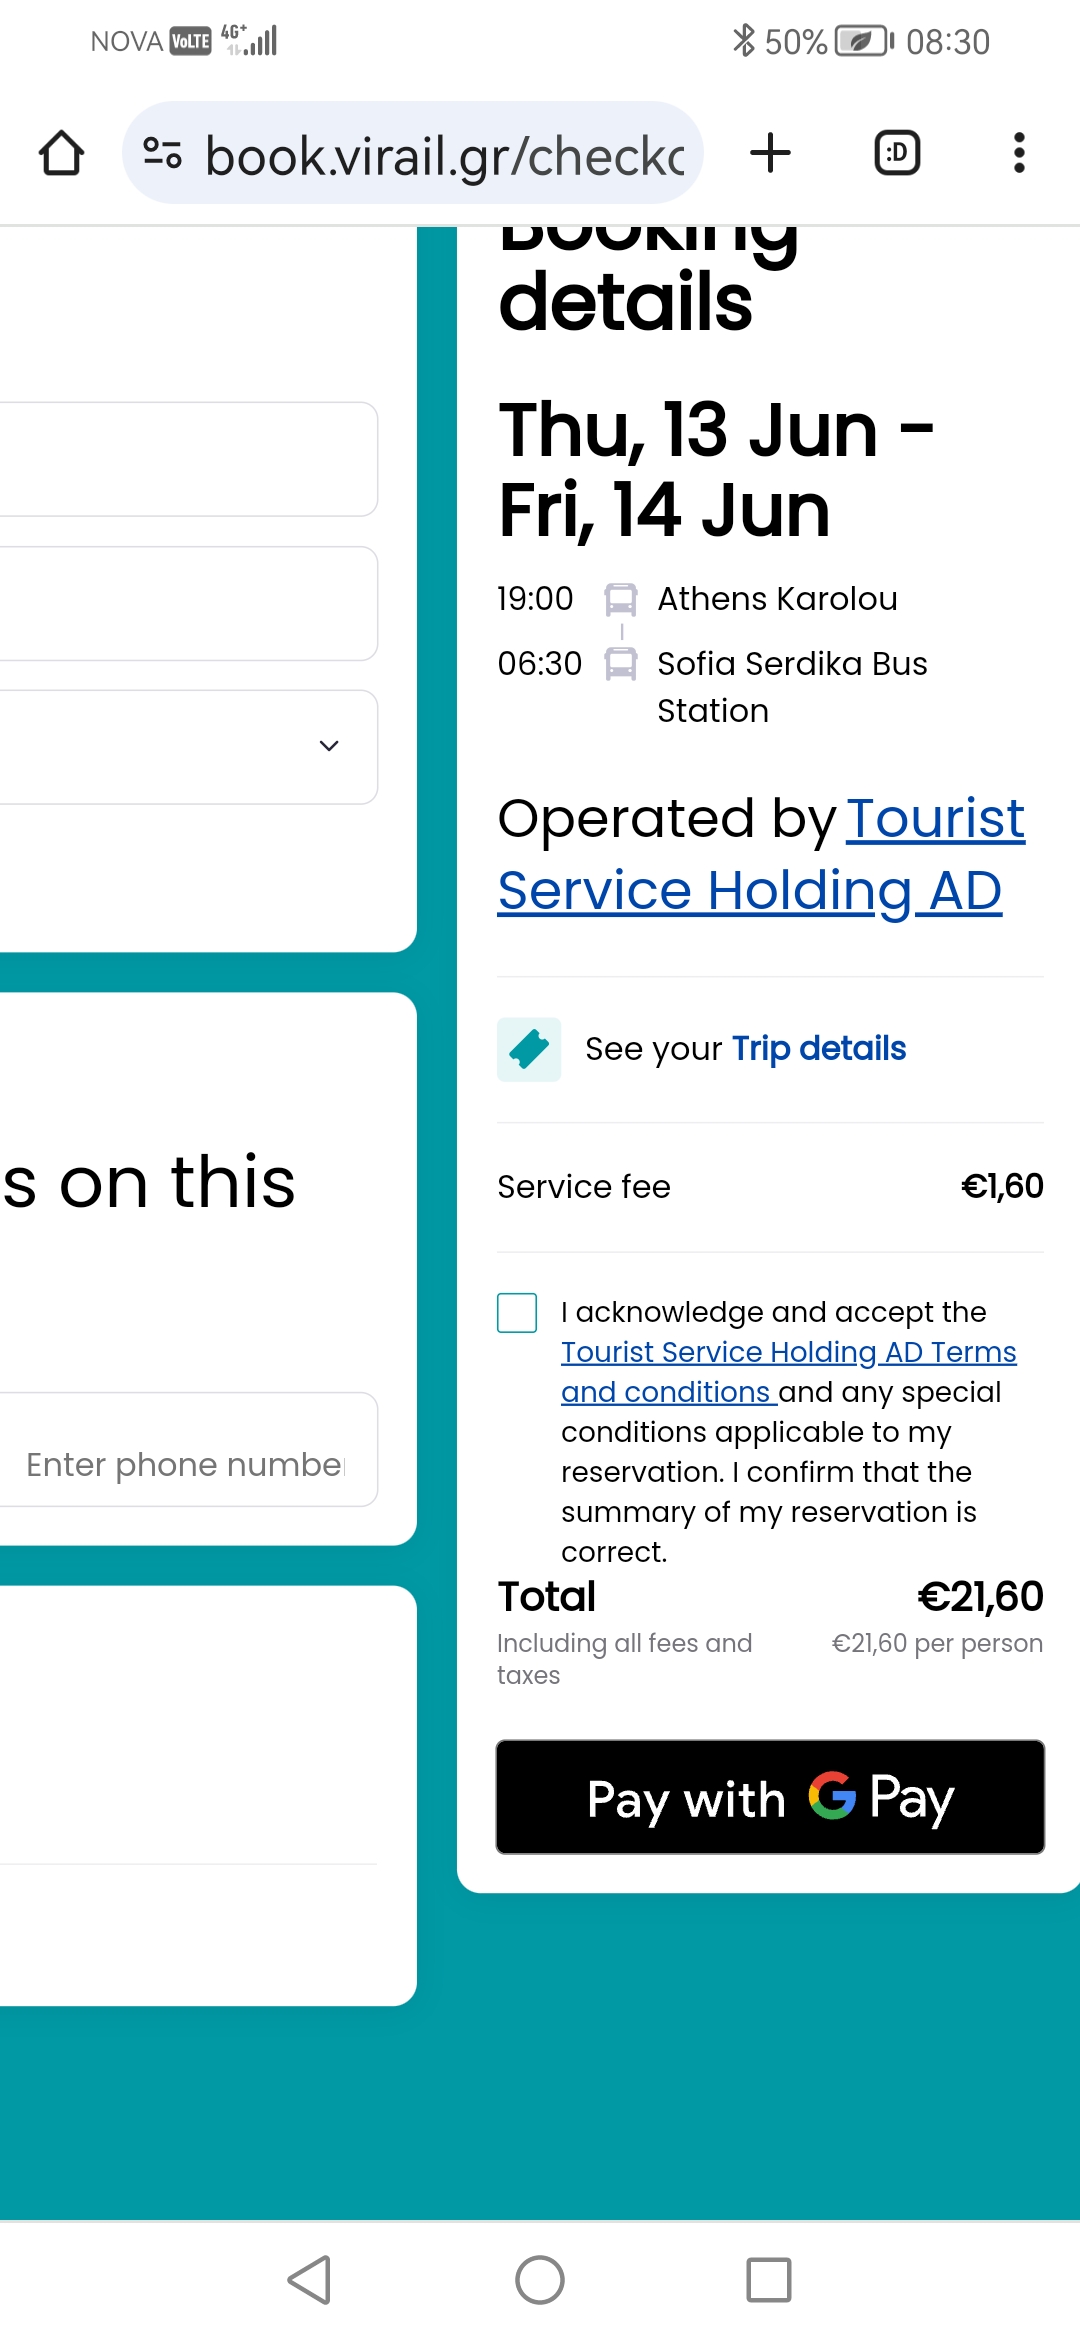
Task: Tap the browser home icon
Action: tap(61, 153)
